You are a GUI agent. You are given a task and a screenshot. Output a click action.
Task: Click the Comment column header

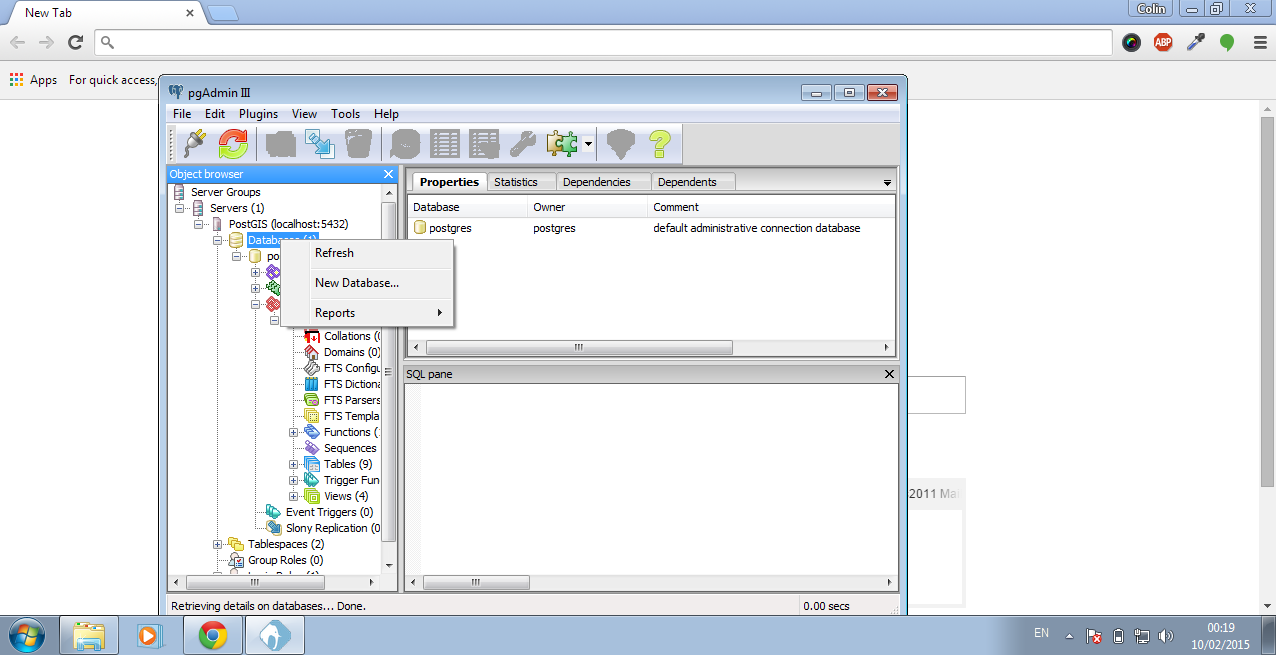770,207
